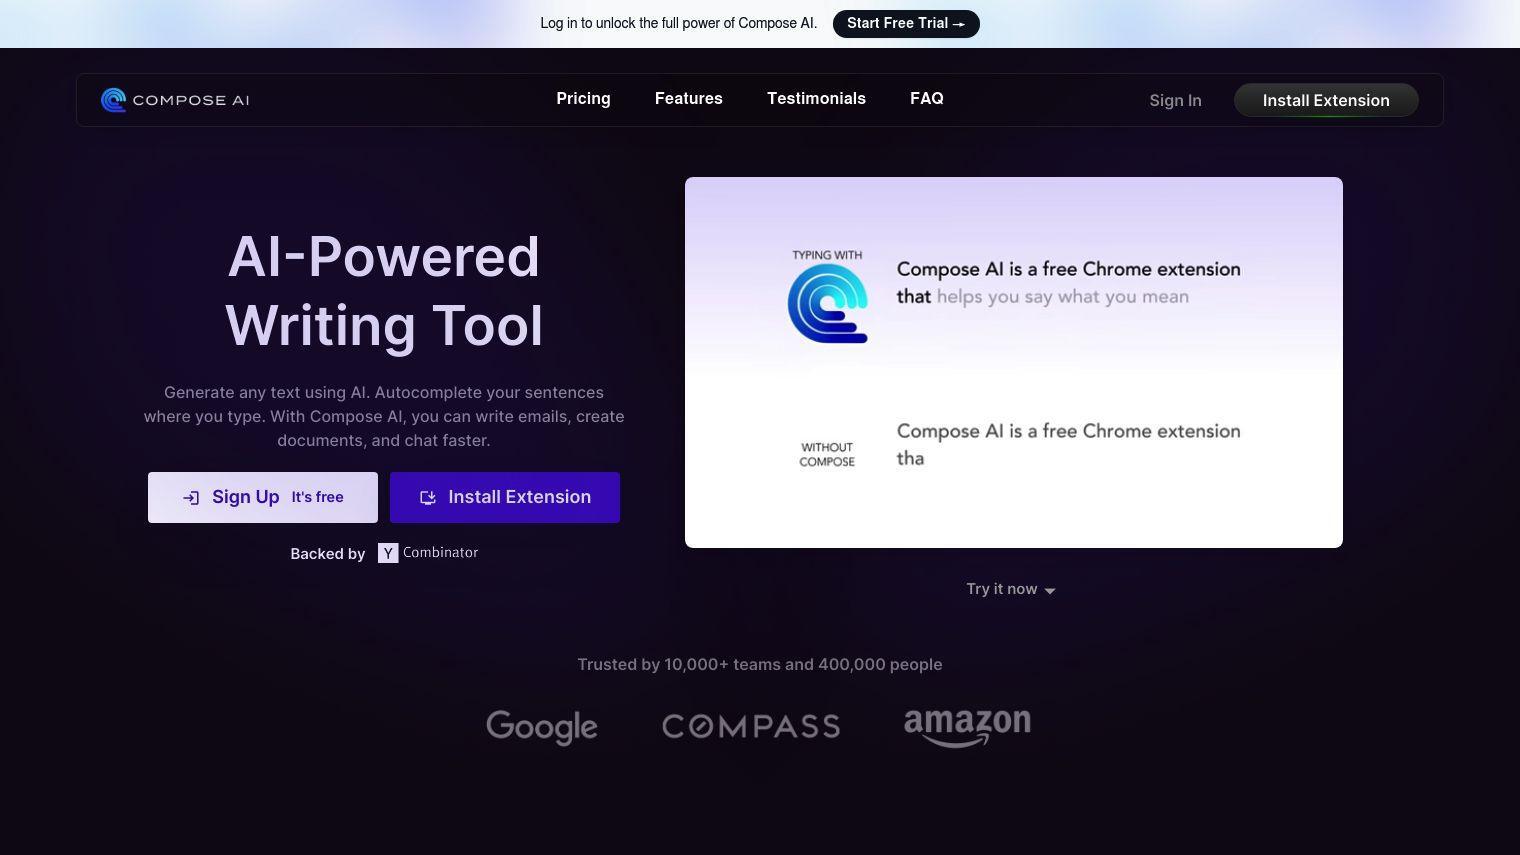Open the FAQ nav link

pyautogui.click(x=926, y=99)
